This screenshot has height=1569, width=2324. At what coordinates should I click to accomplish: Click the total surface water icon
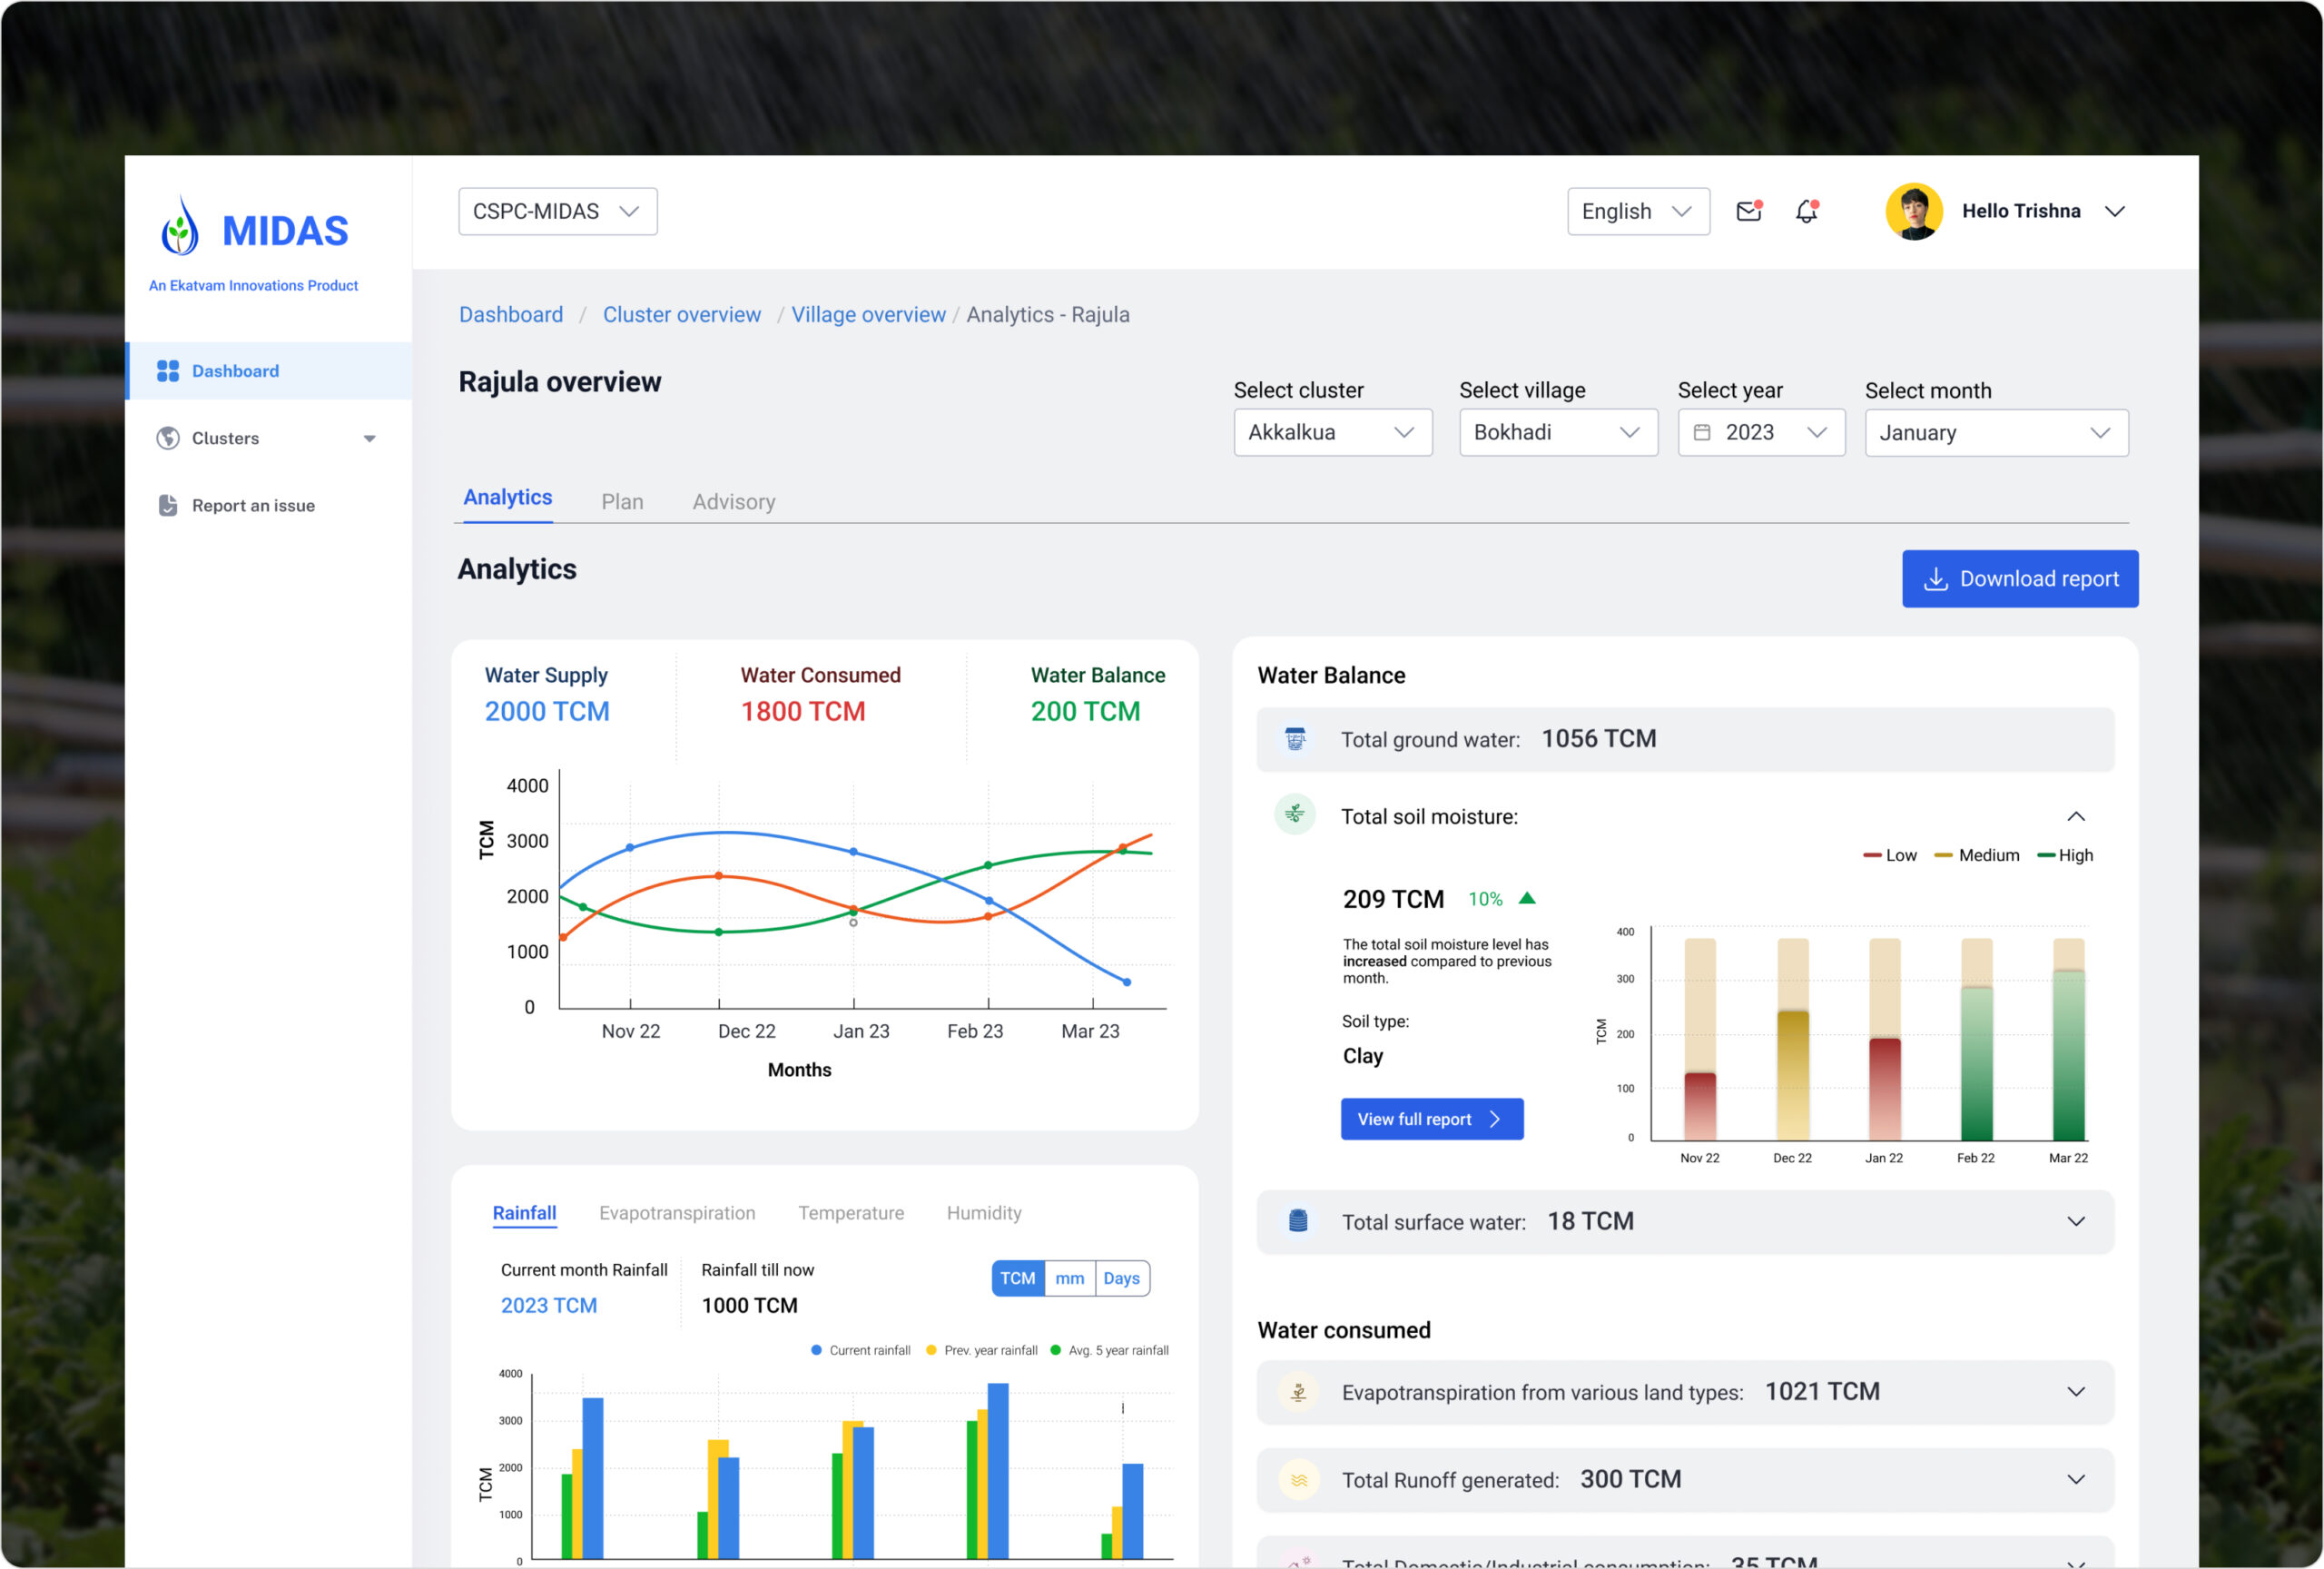pyautogui.click(x=1298, y=1221)
